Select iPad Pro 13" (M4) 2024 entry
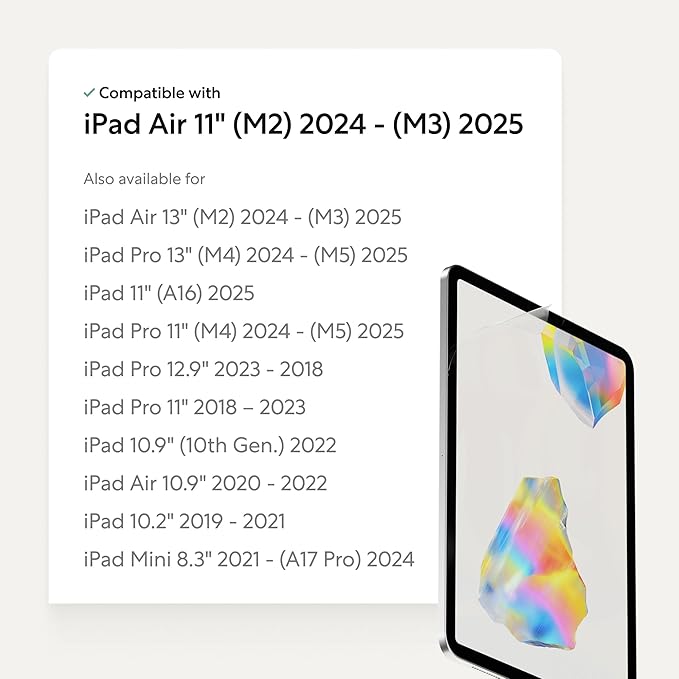The height and width of the screenshot is (679, 679). (x=245, y=255)
